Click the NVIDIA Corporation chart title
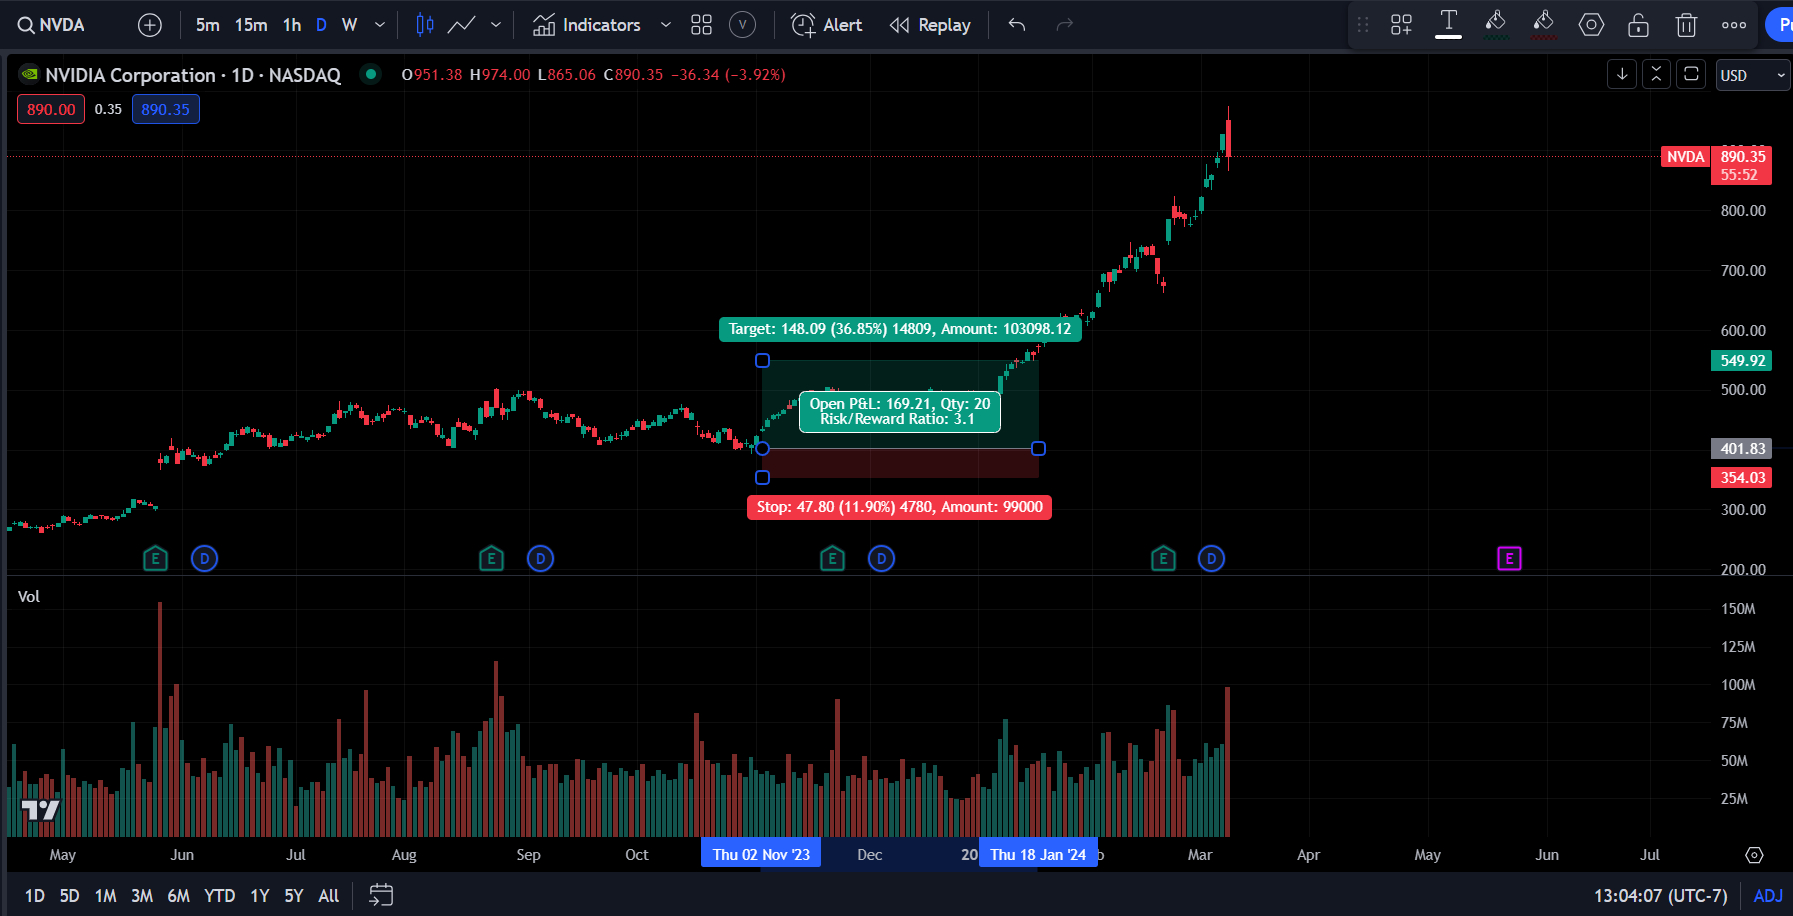1793x916 pixels. click(x=193, y=75)
